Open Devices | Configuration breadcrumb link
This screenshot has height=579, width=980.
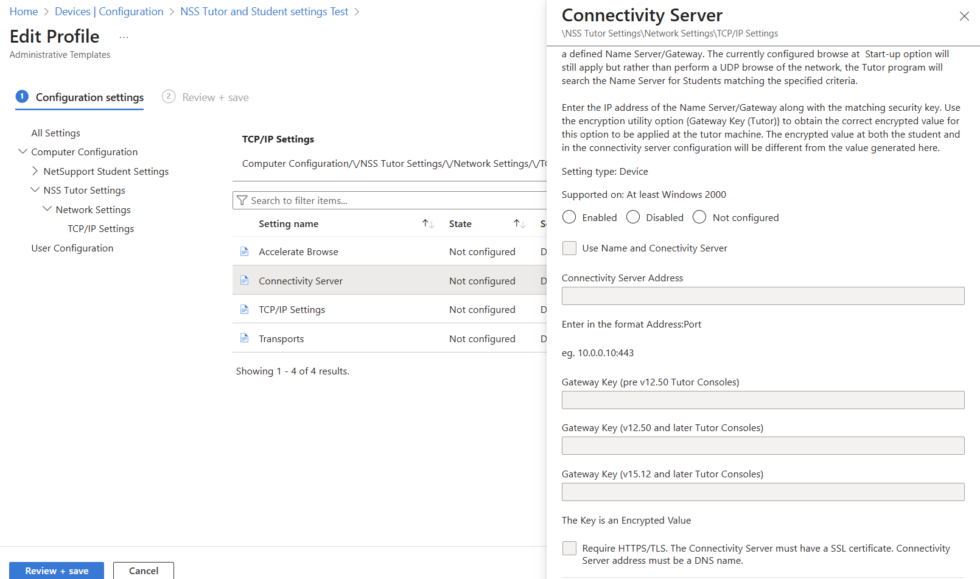(109, 11)
